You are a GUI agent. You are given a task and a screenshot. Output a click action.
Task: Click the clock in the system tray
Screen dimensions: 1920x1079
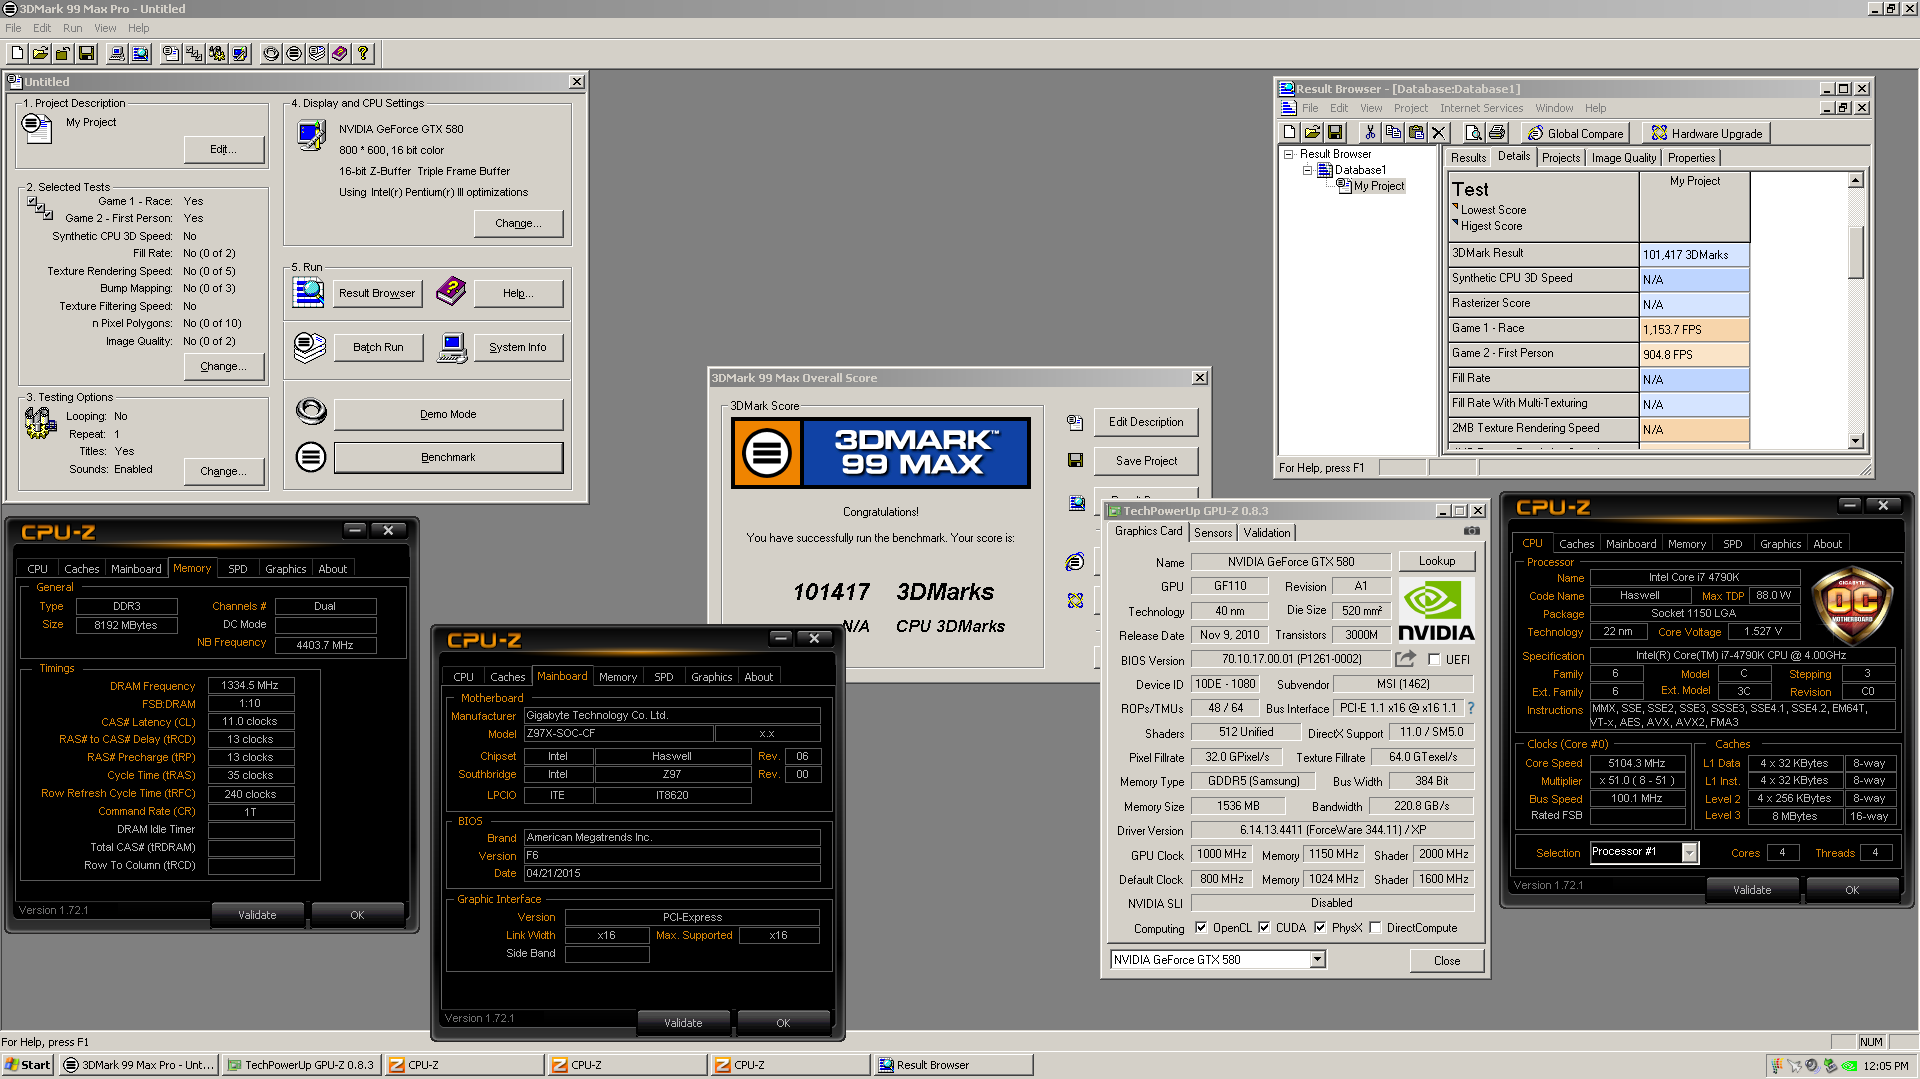(1886, 1066)
